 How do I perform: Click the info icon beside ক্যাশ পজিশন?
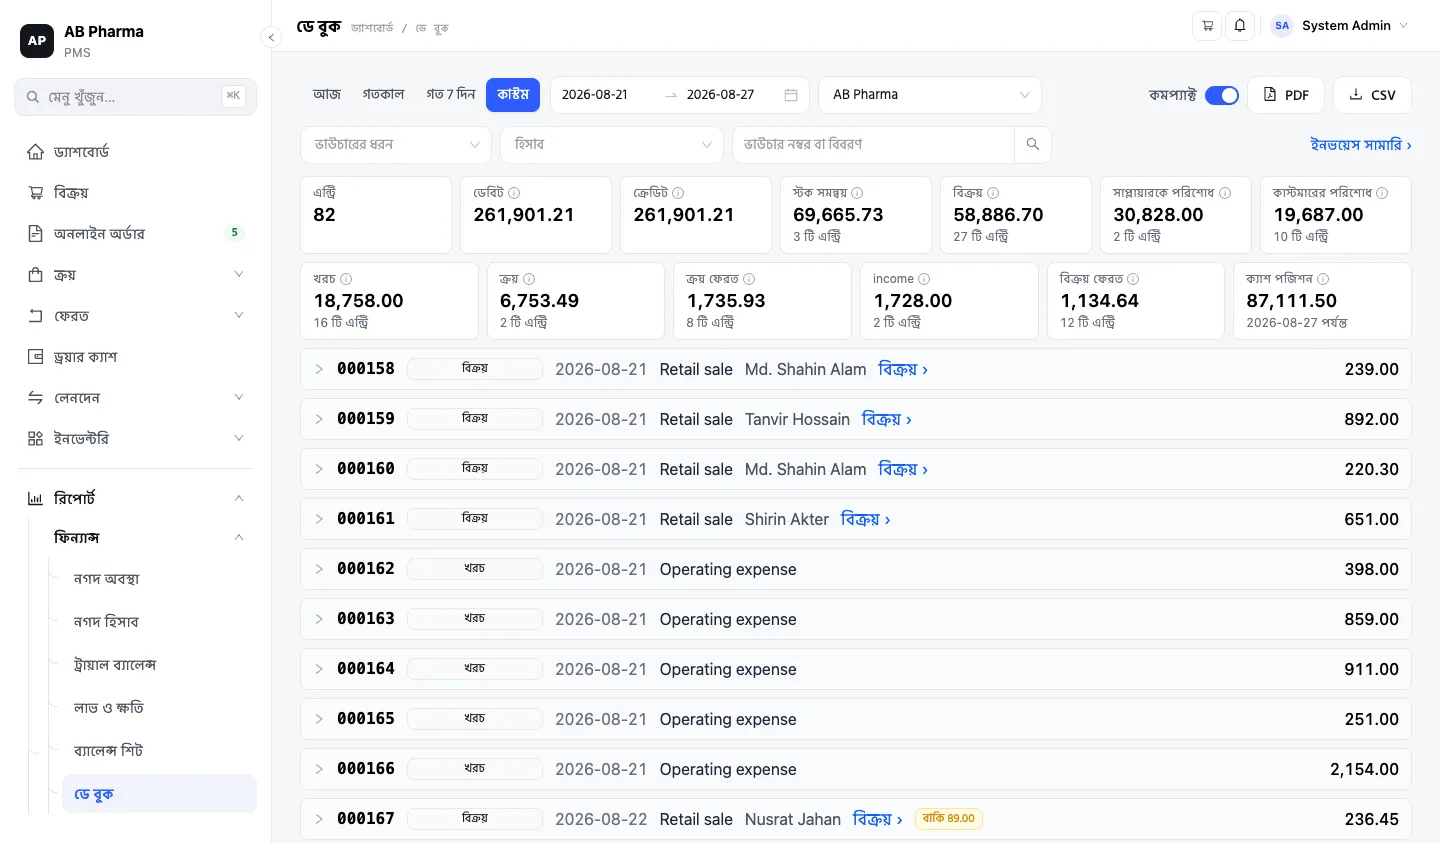[x=1323, y=279]
